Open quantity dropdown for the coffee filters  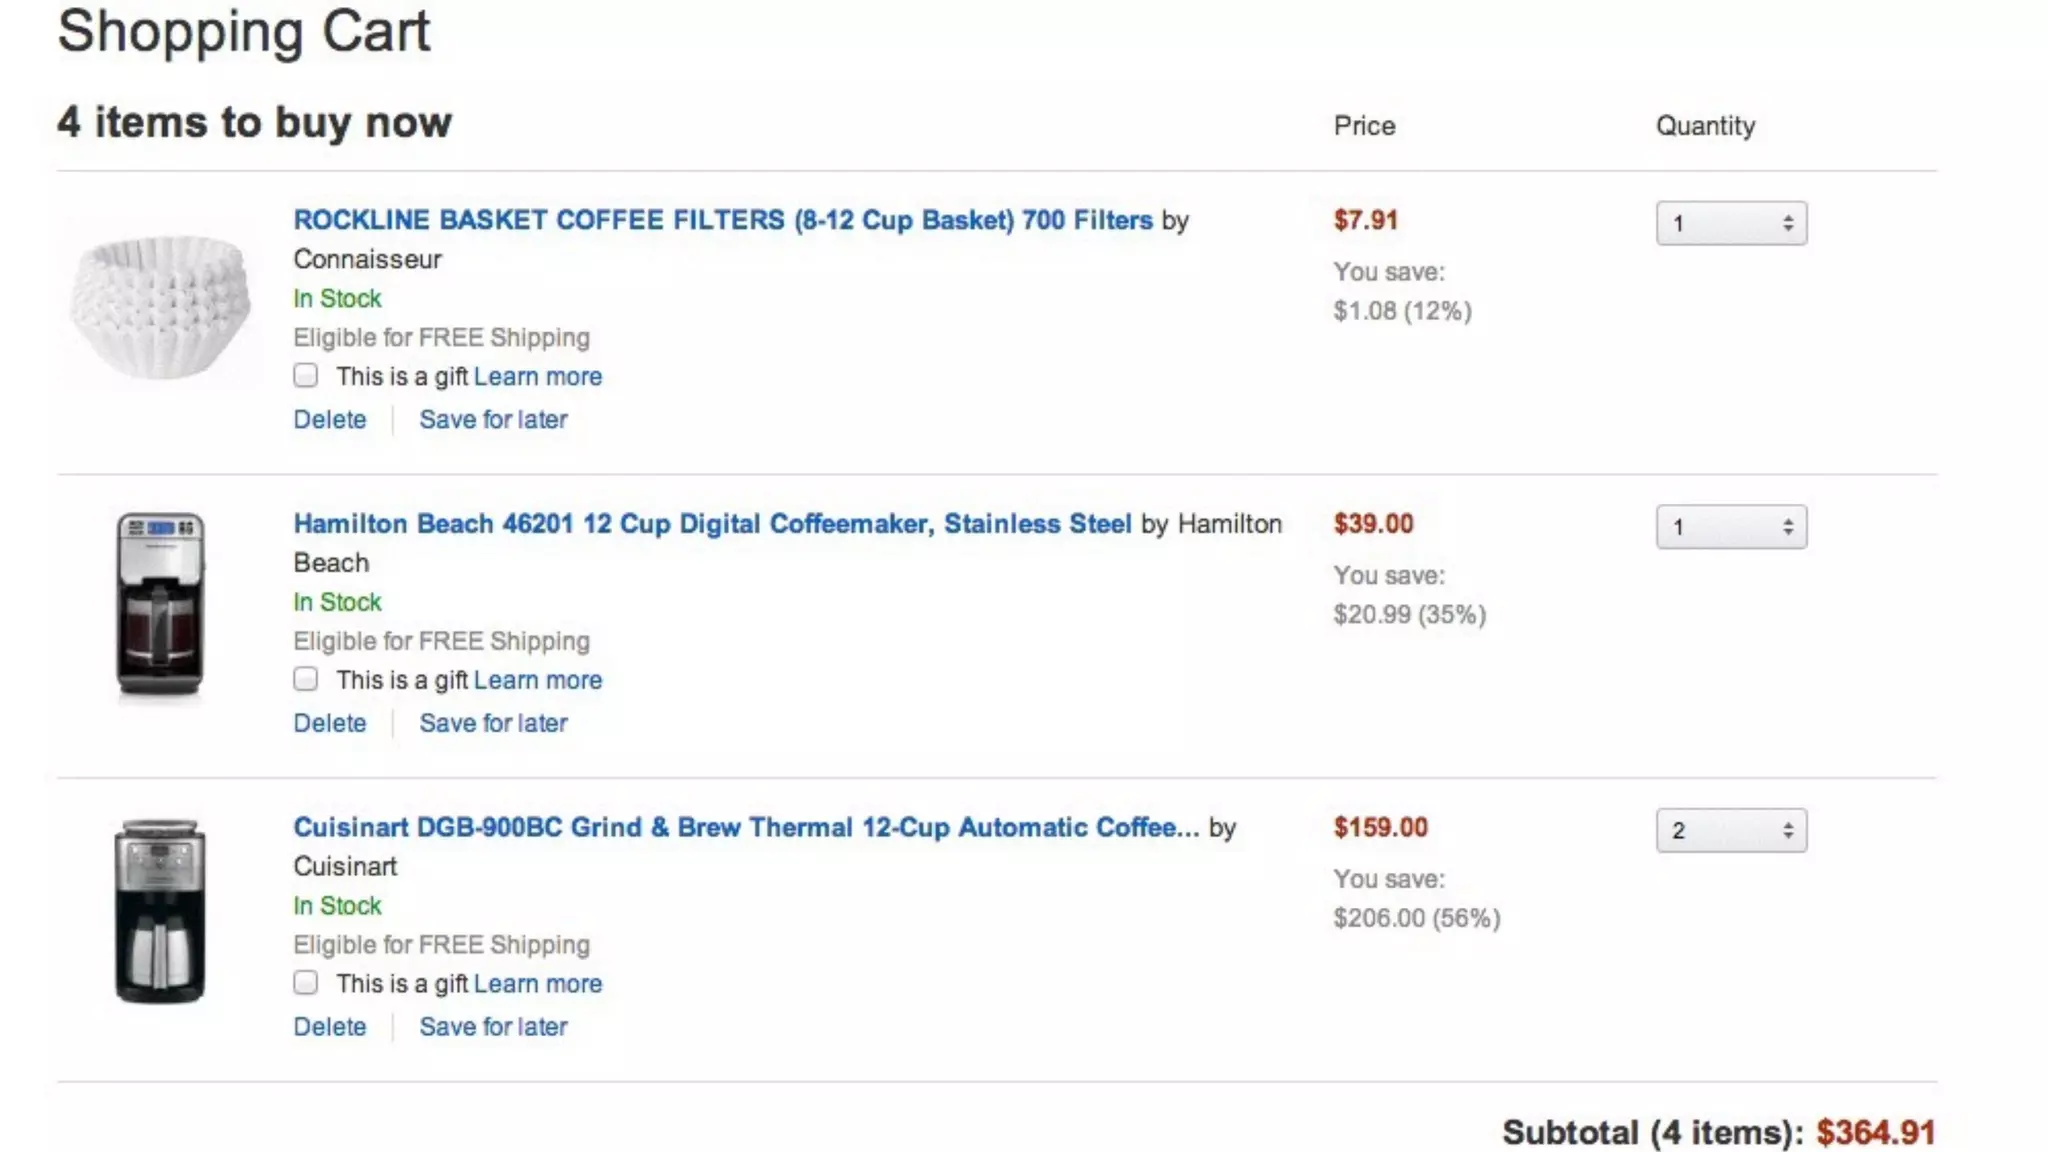click(x=1731, y=223)
